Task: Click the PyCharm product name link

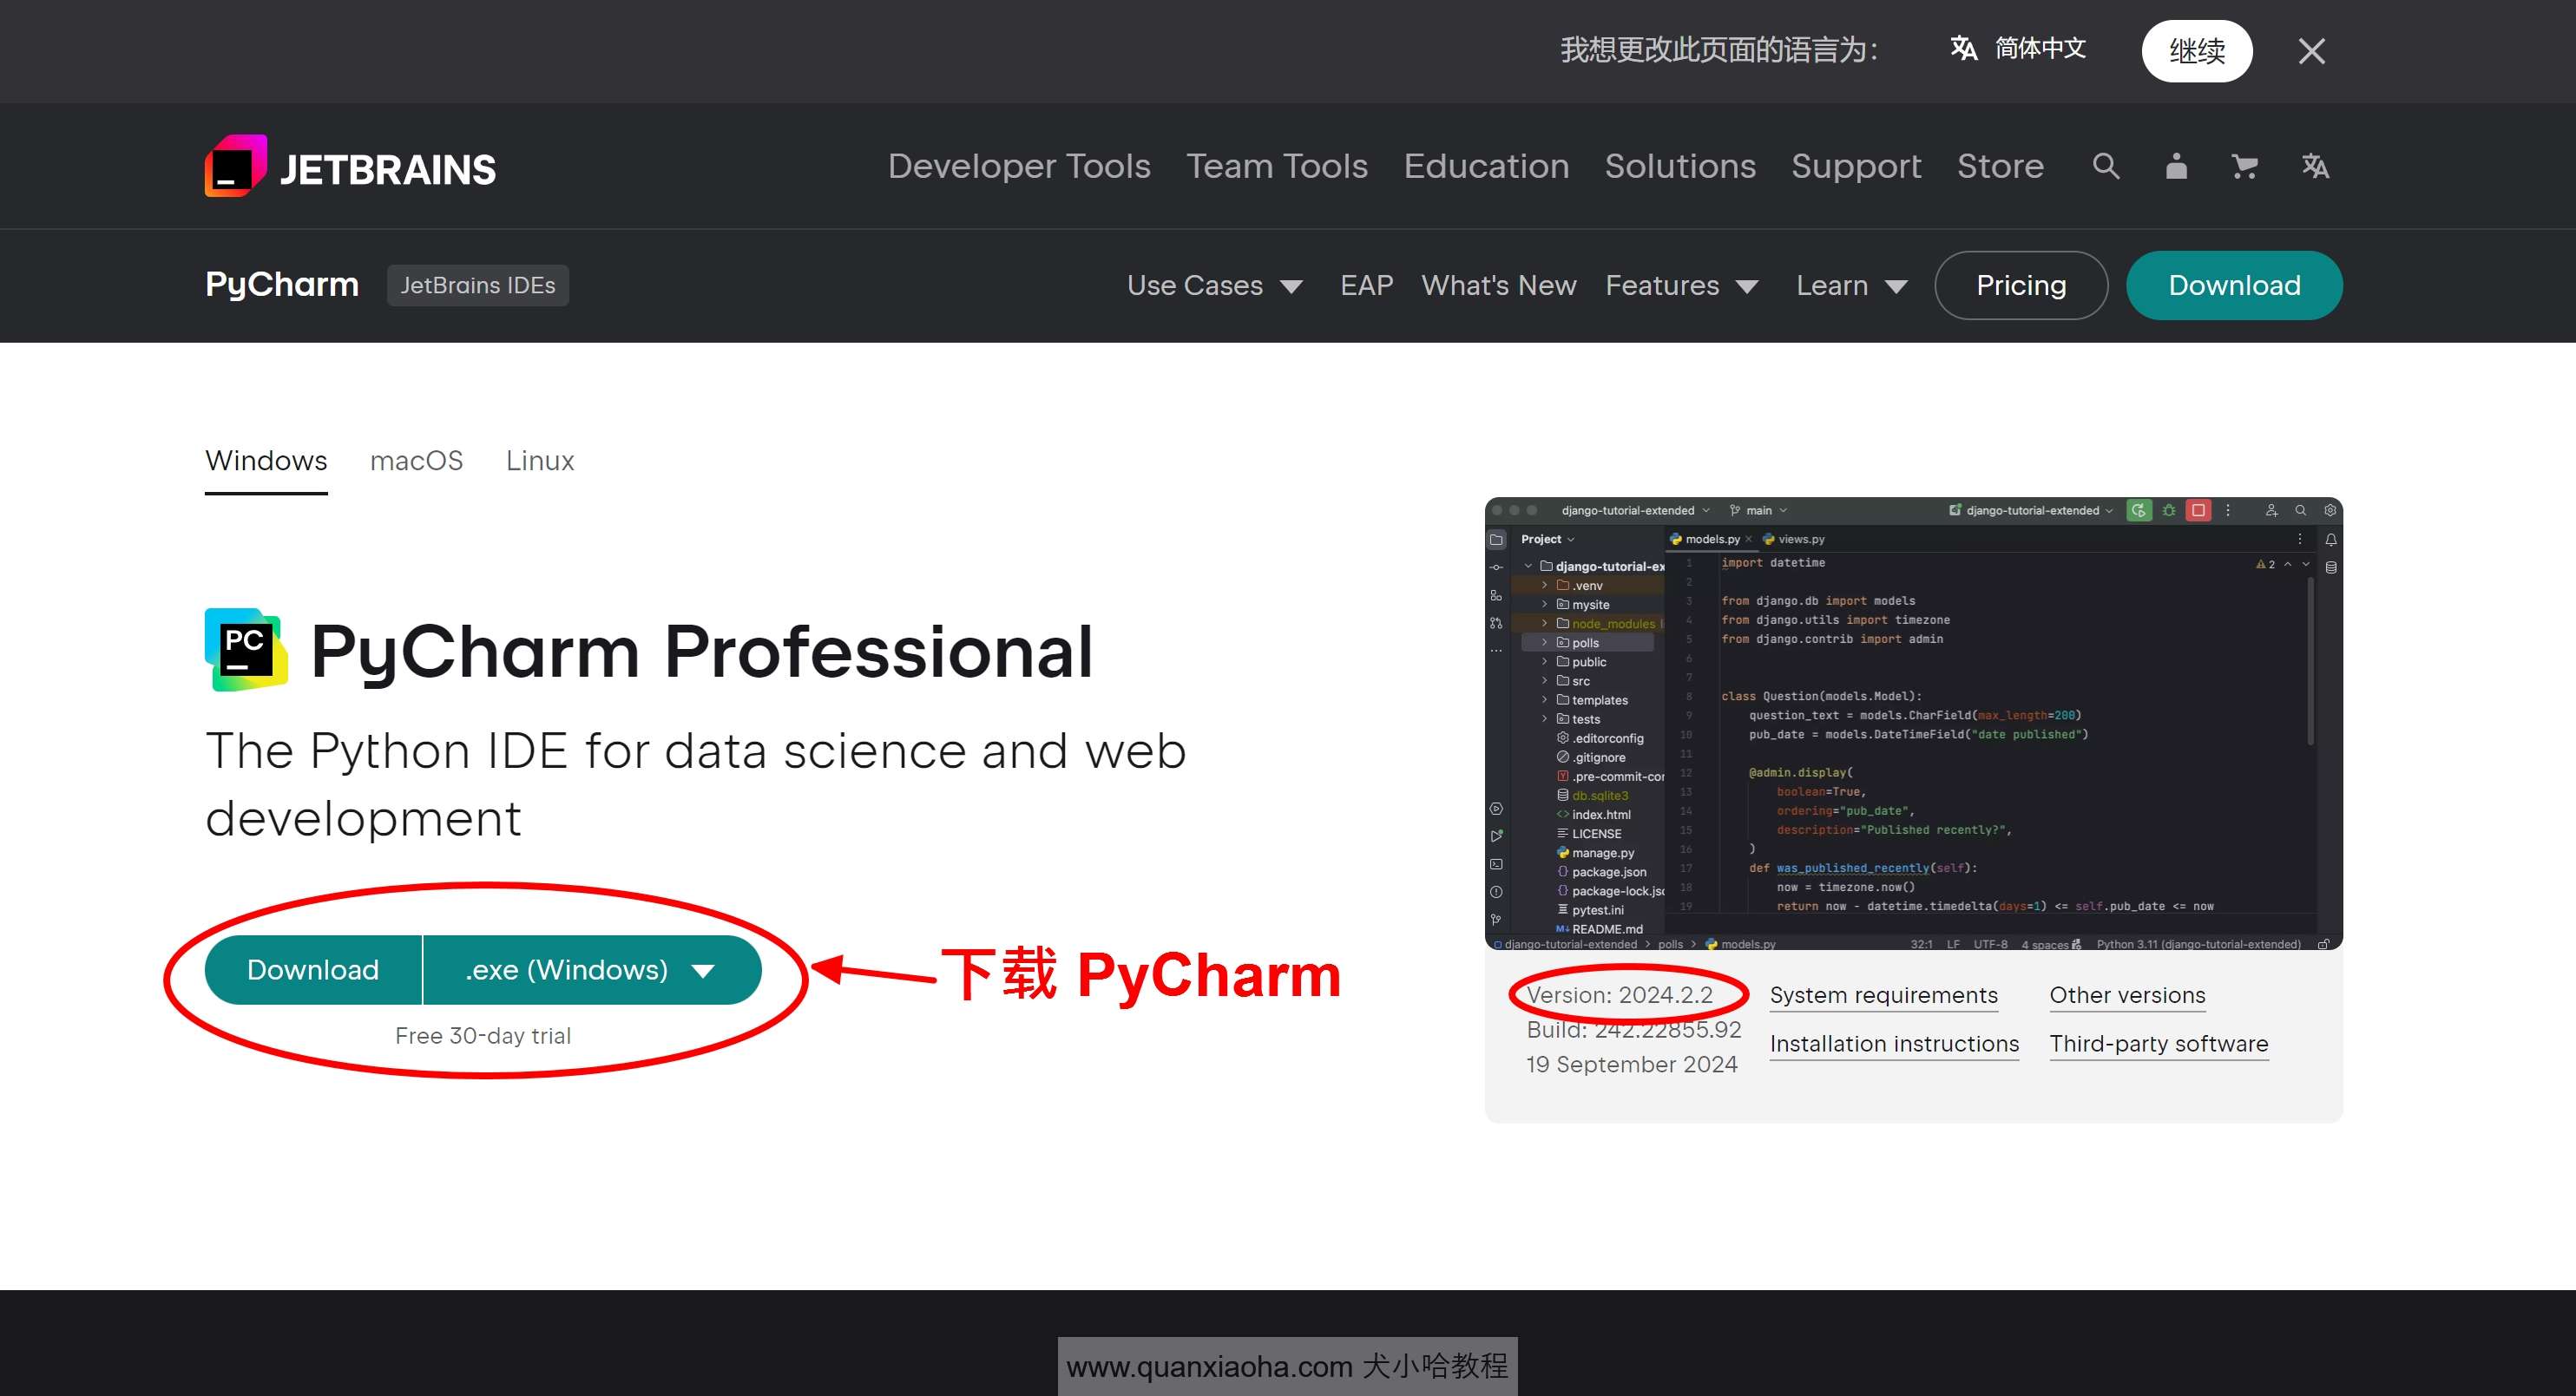Action: pyautogui.click(x=282, y=285)
